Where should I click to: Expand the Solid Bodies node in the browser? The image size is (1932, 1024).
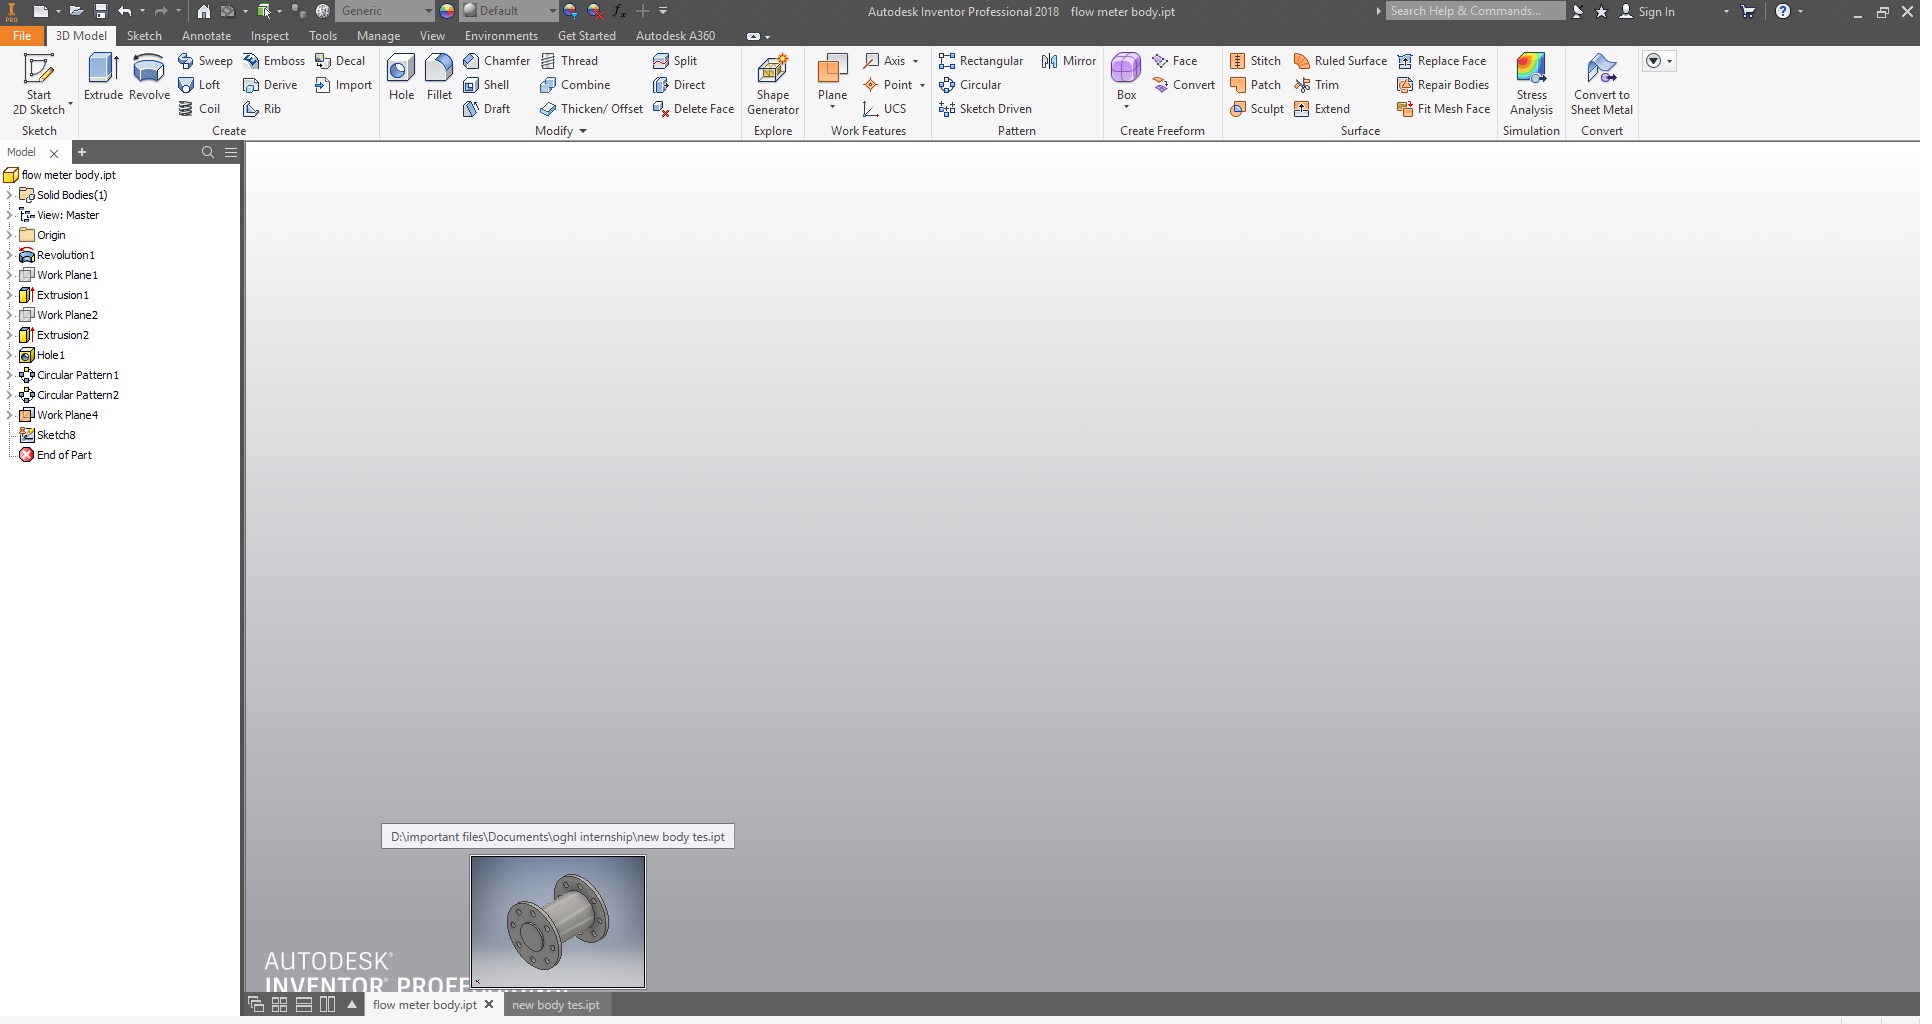(9, 195)
